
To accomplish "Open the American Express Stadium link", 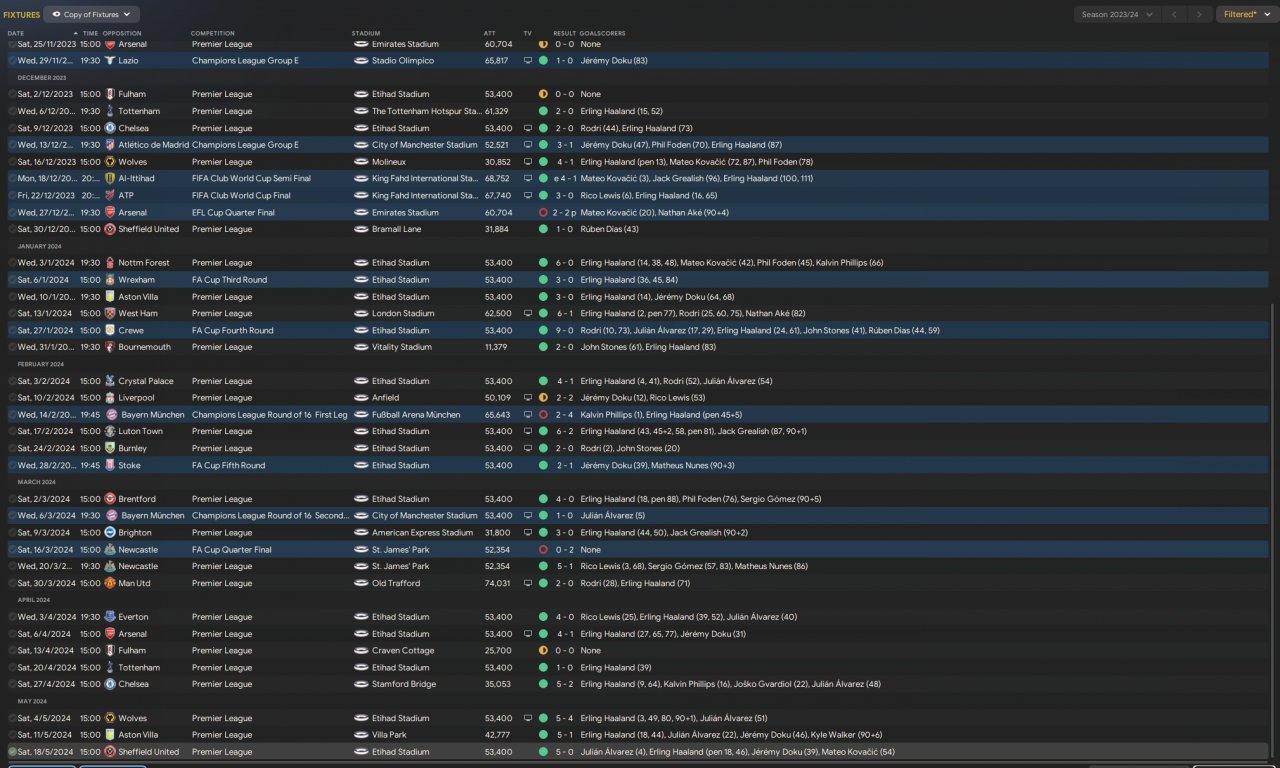I will point(423,533).
